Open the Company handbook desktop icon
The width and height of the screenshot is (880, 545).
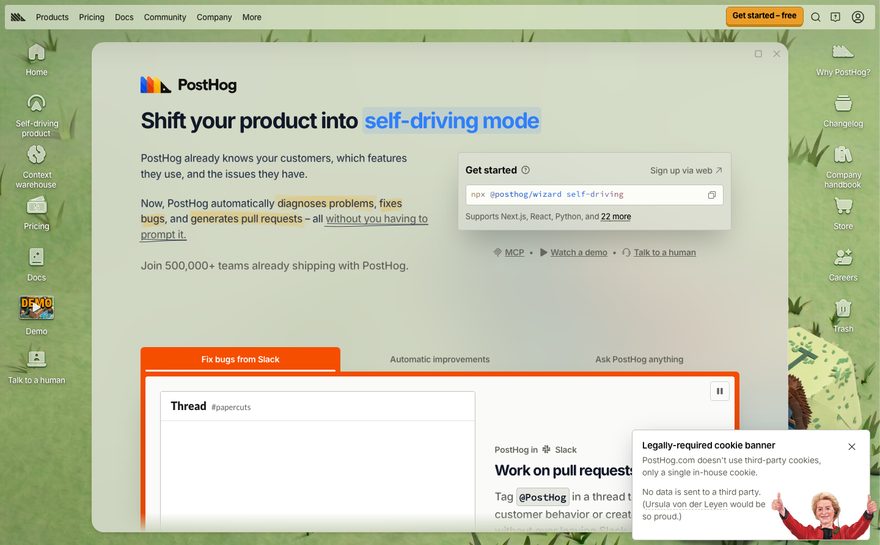[x=843, y=167]
